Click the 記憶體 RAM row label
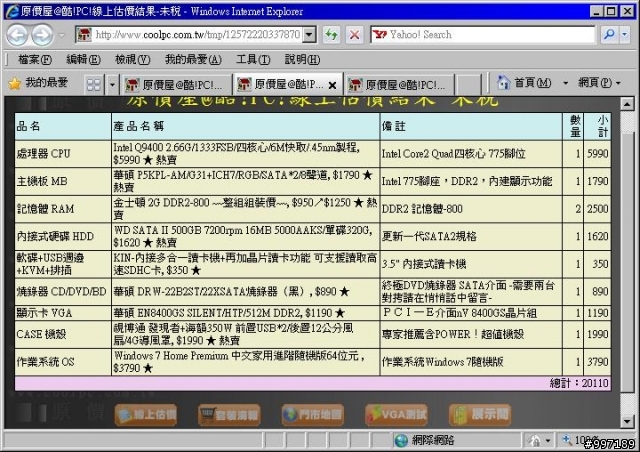Image resolution: width=640 pixels, height=452 pixels. tap(45, 209)
